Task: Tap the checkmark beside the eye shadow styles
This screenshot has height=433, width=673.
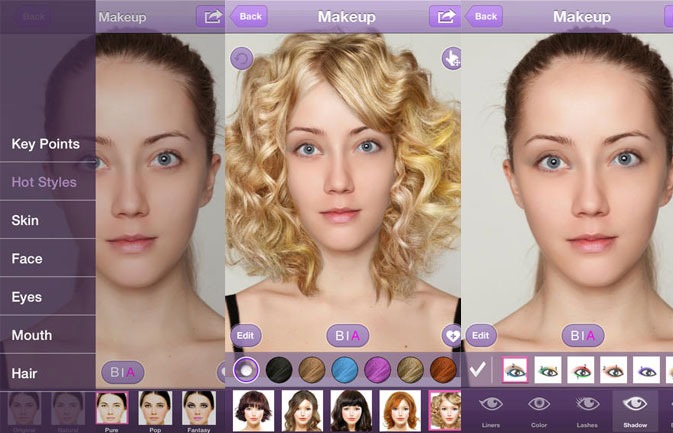Action: (x=478, y=370)
